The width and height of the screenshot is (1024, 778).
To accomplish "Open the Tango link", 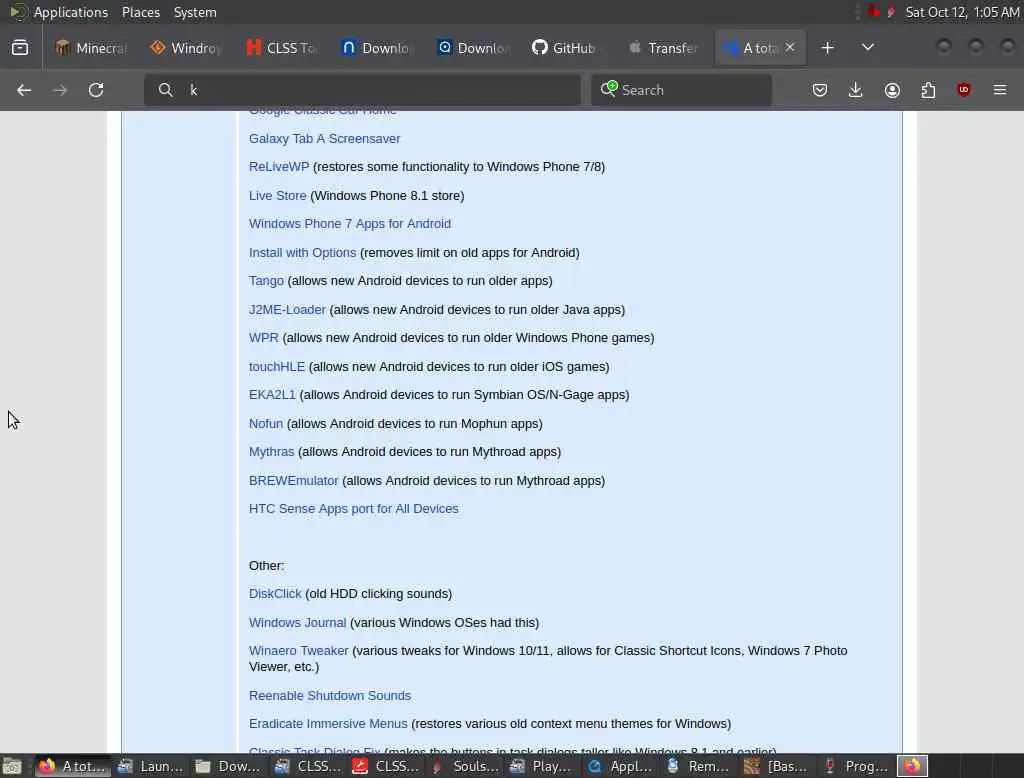I will pos(266,281).
